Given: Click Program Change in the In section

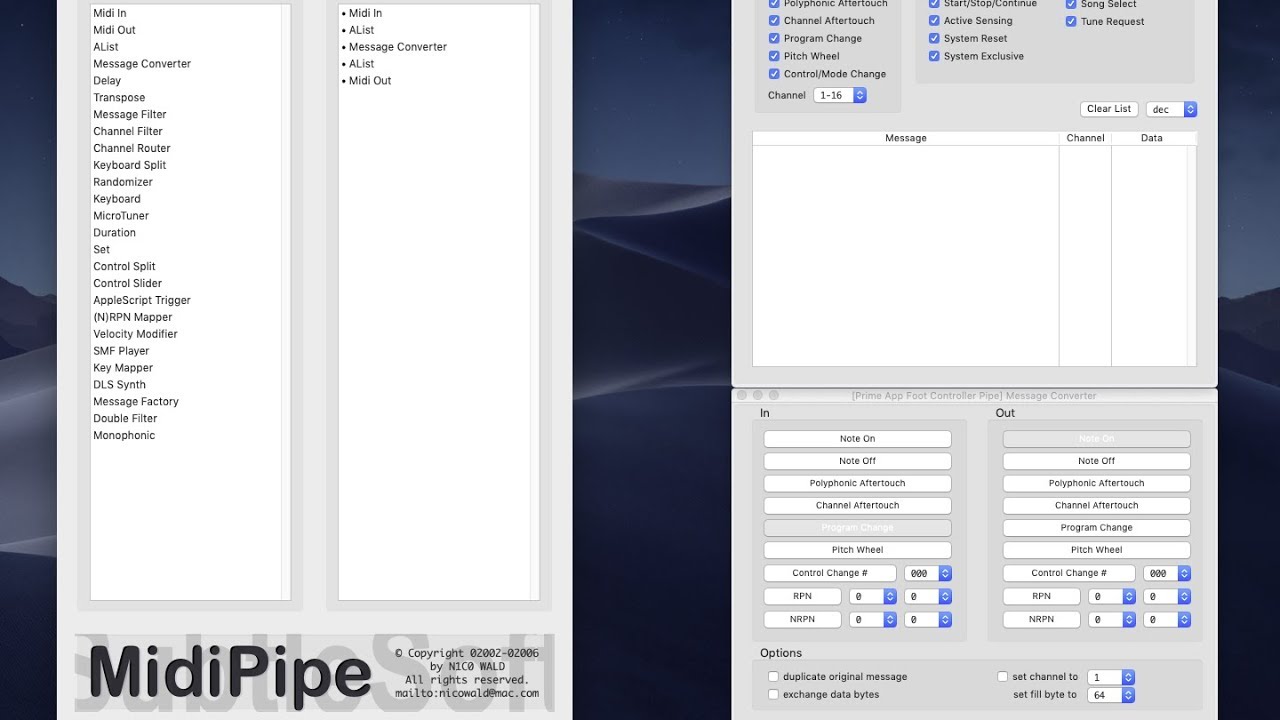Looking at the screenshot, I should pyautogui.click(x=857, y=528).
